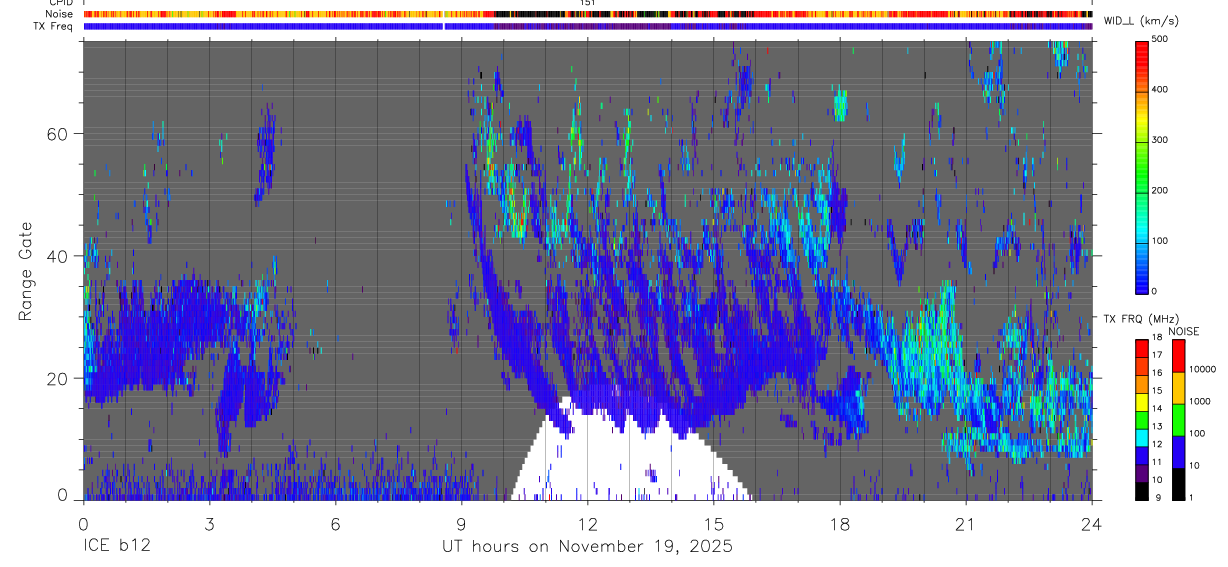Click the blue segment of NOISE legend

[x=1178, y=451]
